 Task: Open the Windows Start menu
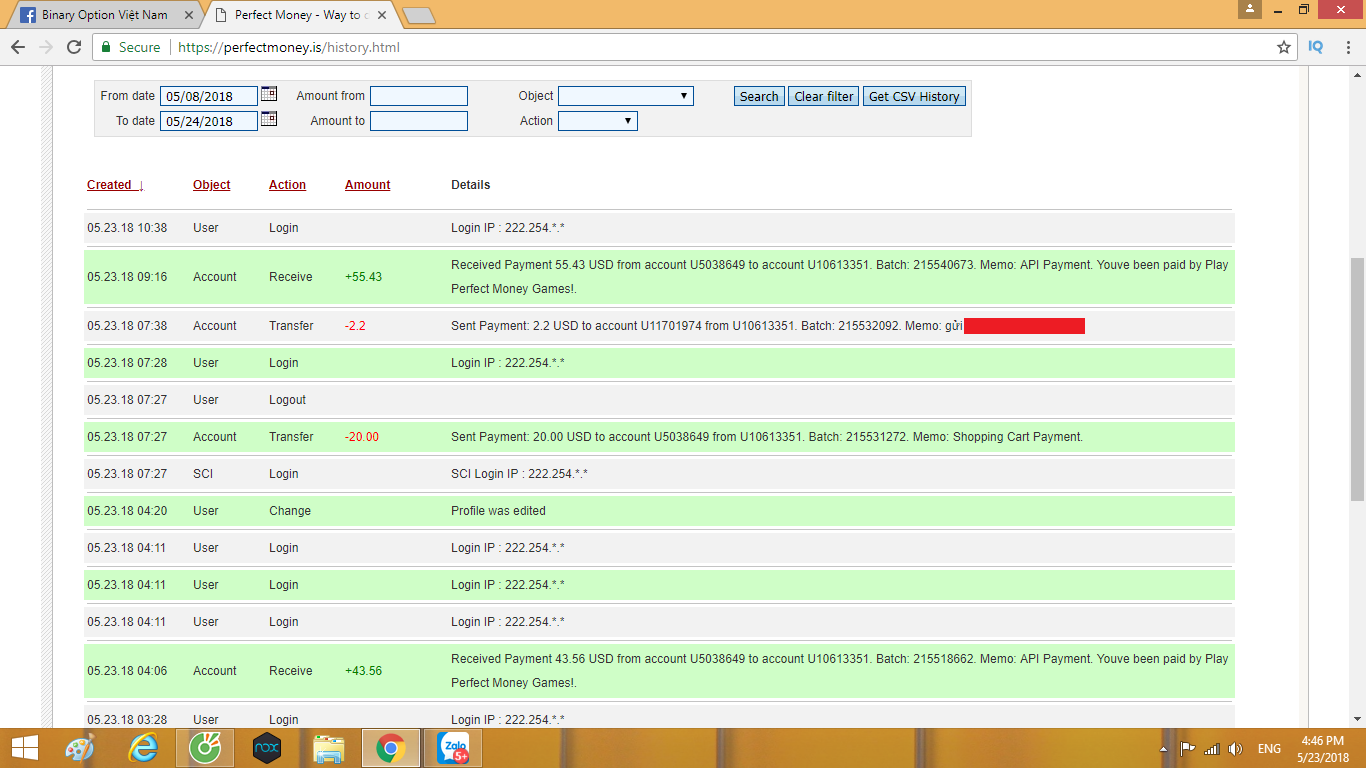tap(24, 748)
